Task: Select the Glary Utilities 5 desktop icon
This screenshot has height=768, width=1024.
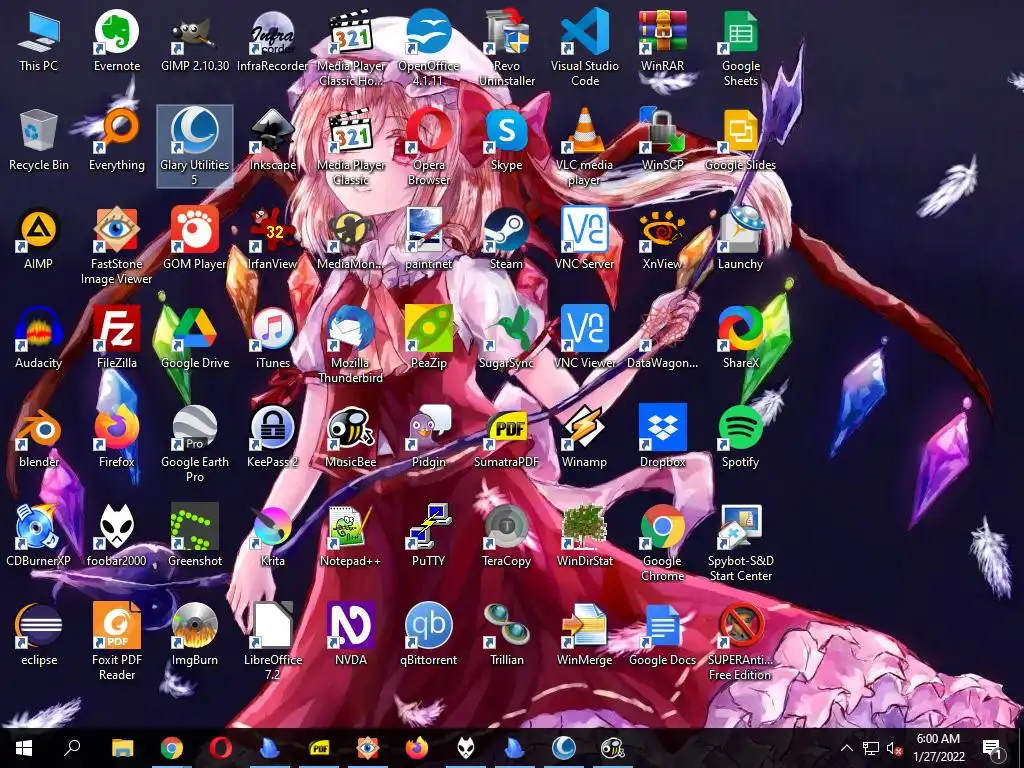Action: pyautogui.click(x=195, y=147)
